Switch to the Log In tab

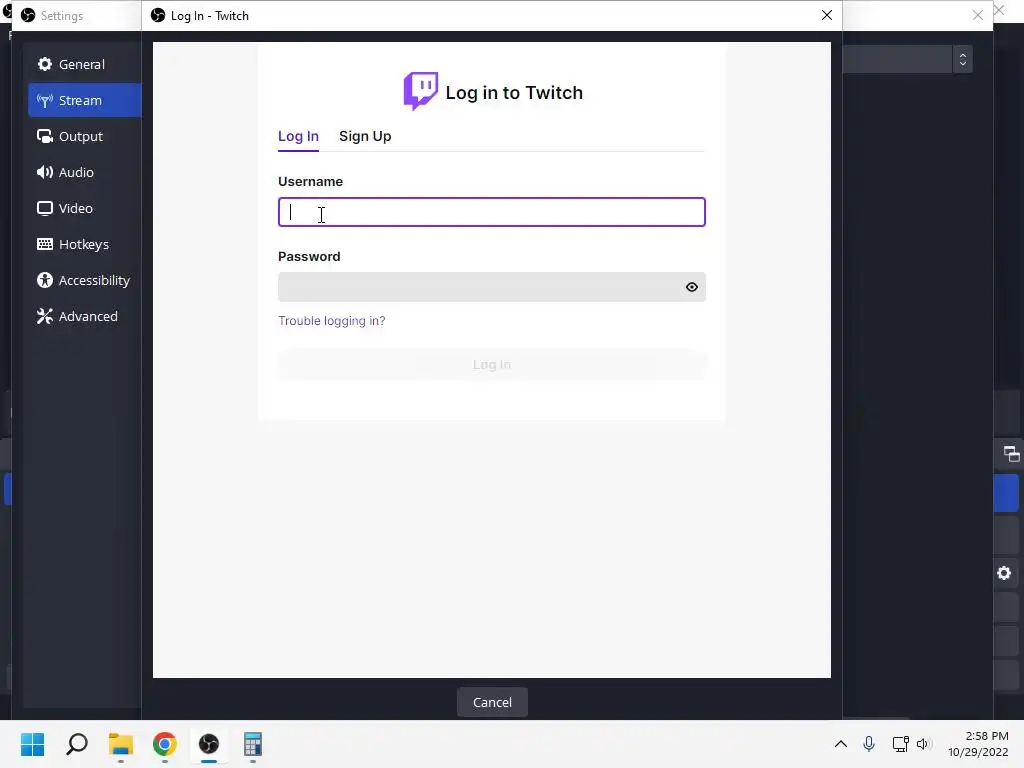pyautogui.click(x=298, y=136)
